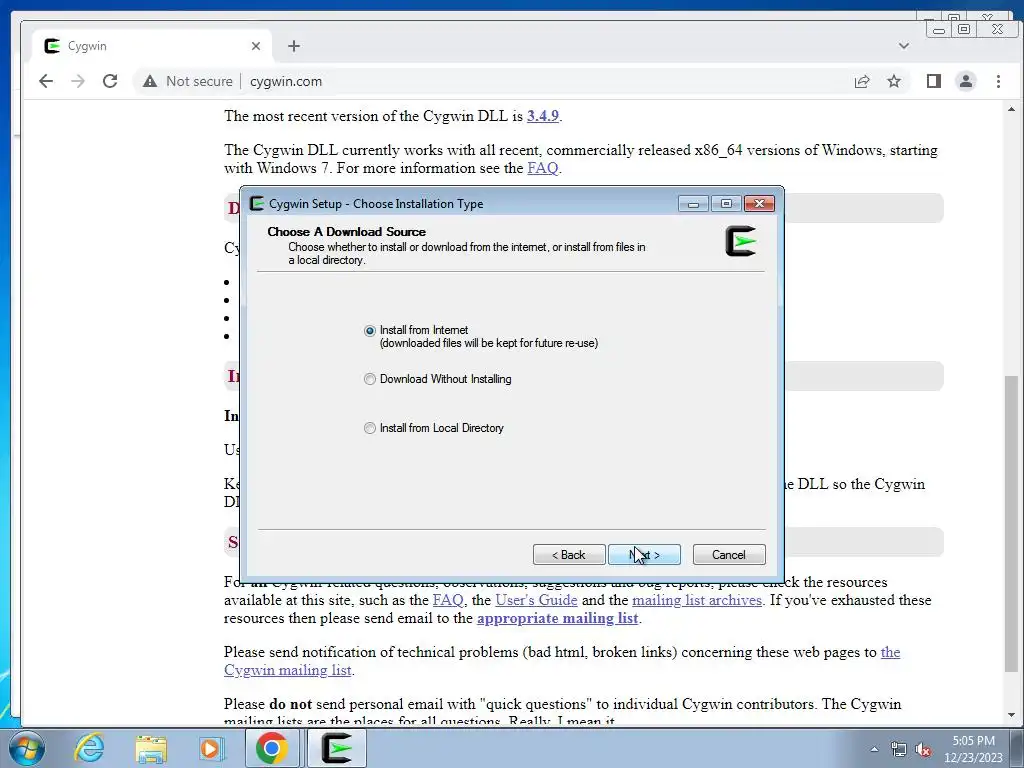Share this page via share icon
This screenshot has width=1024, height=768.
(x=862, y=81)
